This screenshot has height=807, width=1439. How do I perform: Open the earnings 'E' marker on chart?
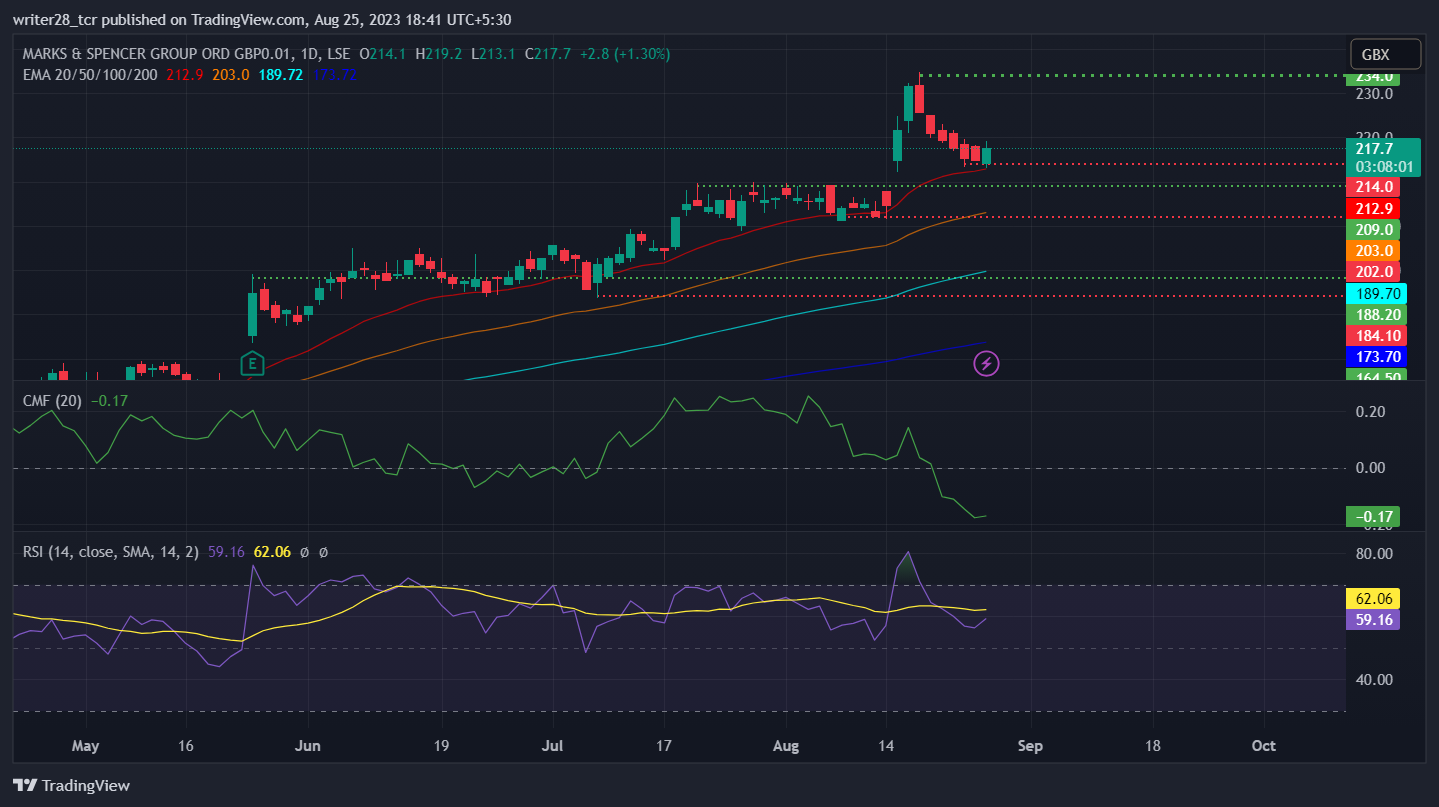click(x=252, y=364)
